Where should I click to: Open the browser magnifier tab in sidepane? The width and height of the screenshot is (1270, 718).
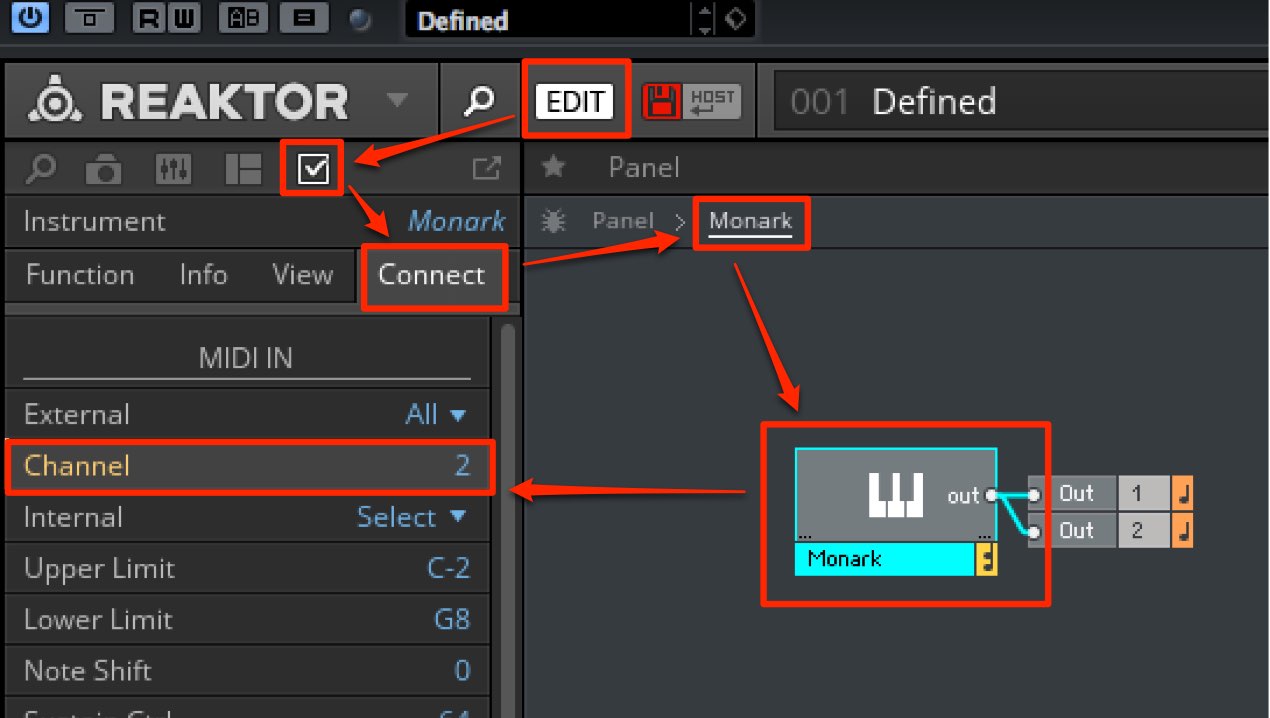tap(40, 169)
